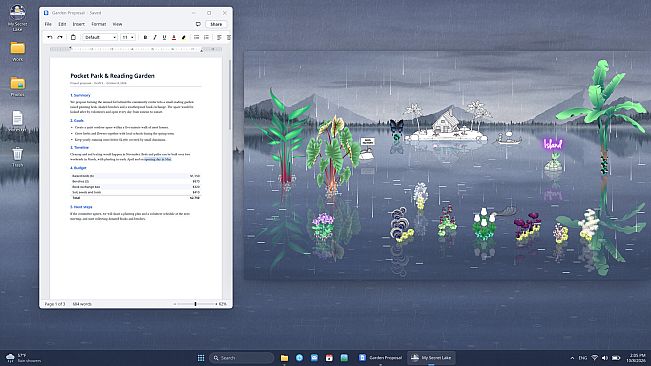The height and width of the screenshot is (366, 651).
Task: Open the font size 11 dropdown
Action: pyautogui.click(x=128, y=37)
